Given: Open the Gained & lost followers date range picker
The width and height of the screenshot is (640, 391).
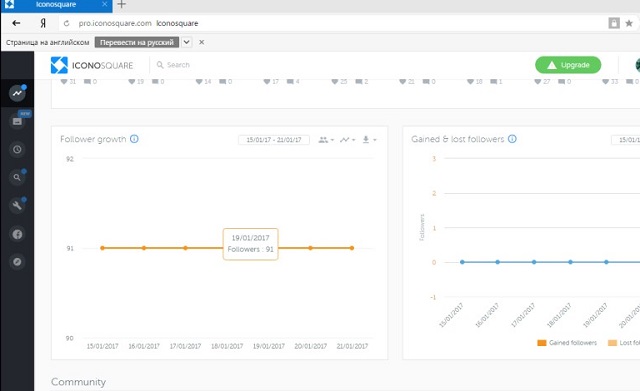Looking at the screenshot, I should click(x=626, y=140).
